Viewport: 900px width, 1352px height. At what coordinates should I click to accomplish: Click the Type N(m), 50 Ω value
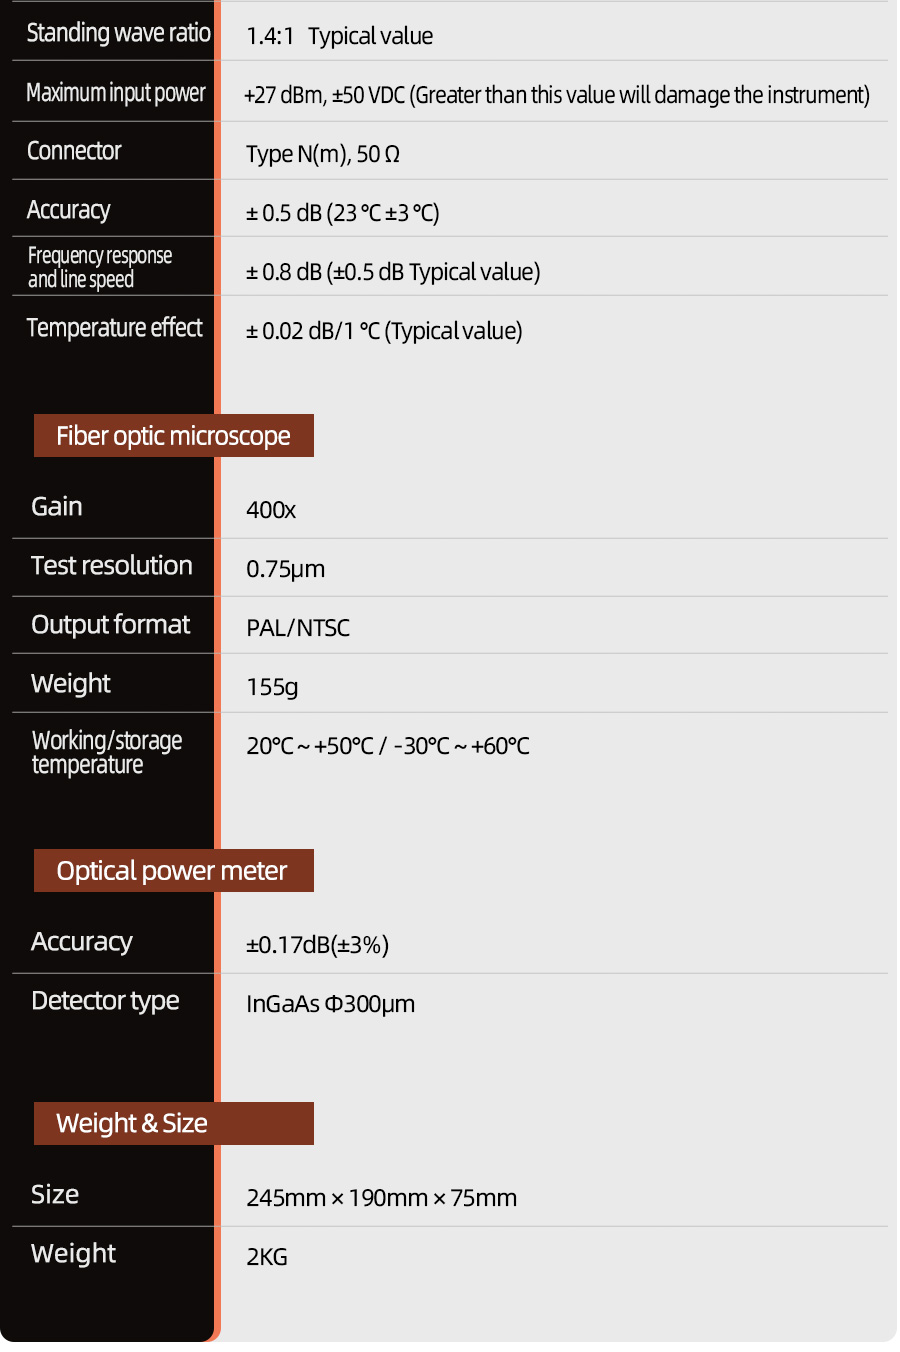323,154
